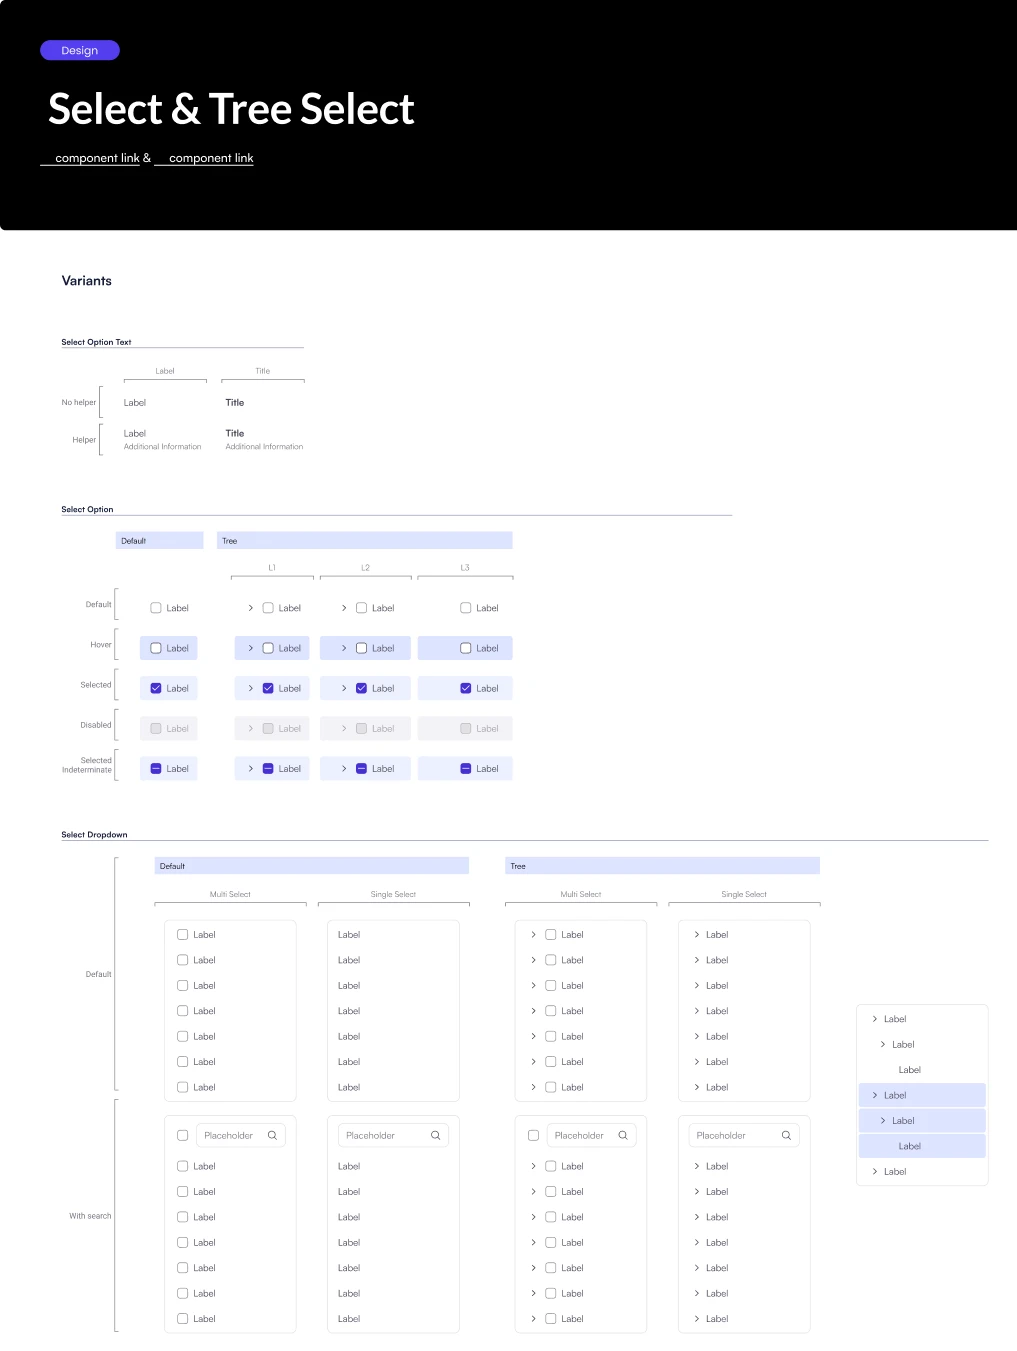Expand highlighted second-level Label chevron in standalone tree
1017x1351 pixels.
pos(883,1120)
